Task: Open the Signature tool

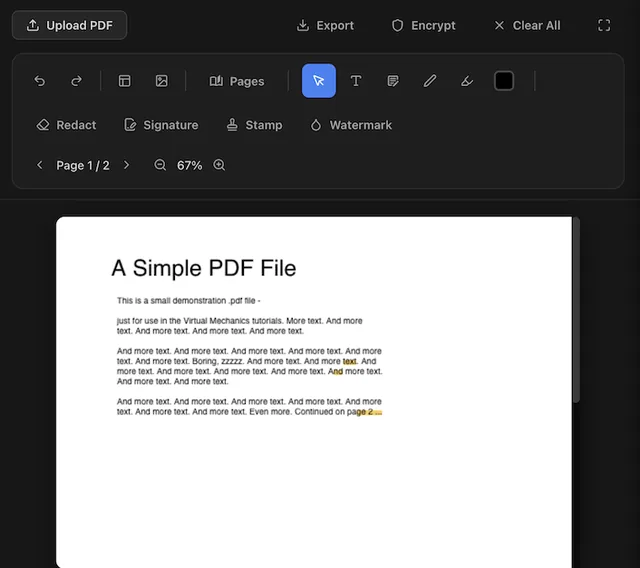Action: coord(161,125)
